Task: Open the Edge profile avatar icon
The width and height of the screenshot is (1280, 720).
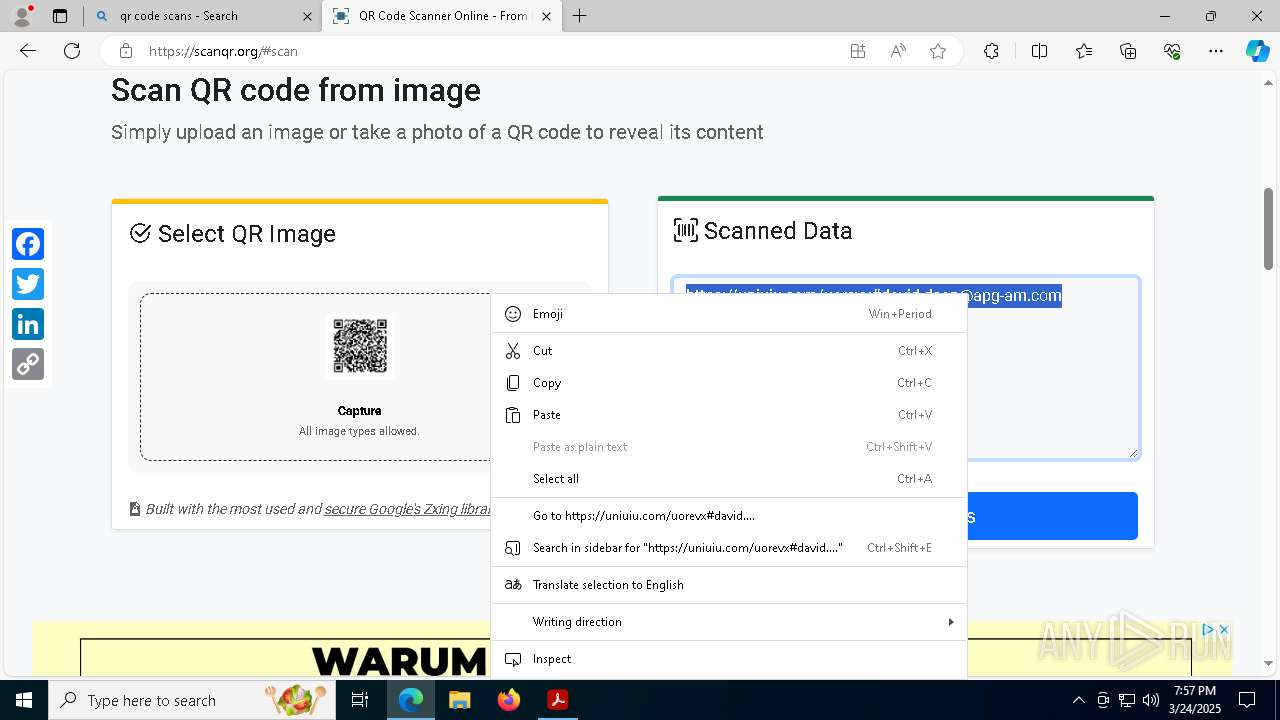Action: pos(21,16)
